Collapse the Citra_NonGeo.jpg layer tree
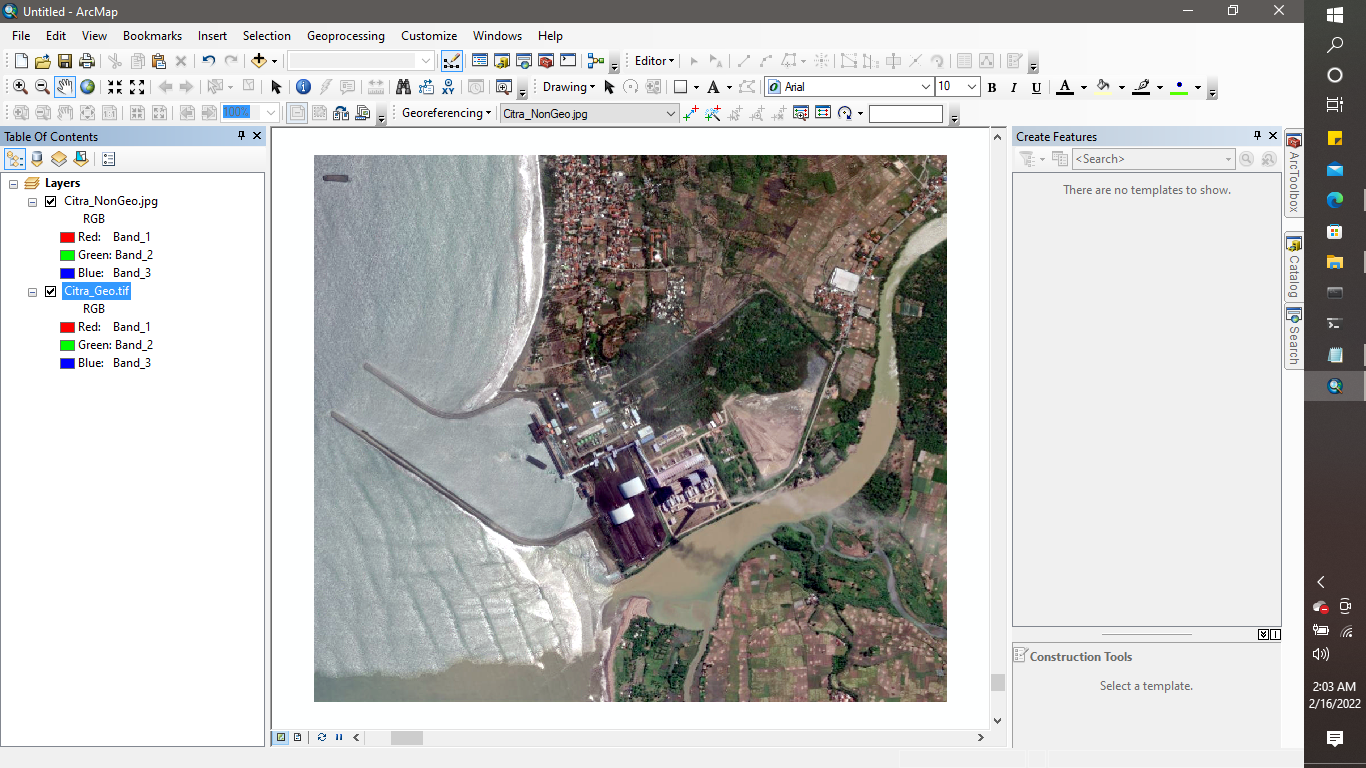The height and width of the screenshot is (768, 1366). tap(32, 201)
